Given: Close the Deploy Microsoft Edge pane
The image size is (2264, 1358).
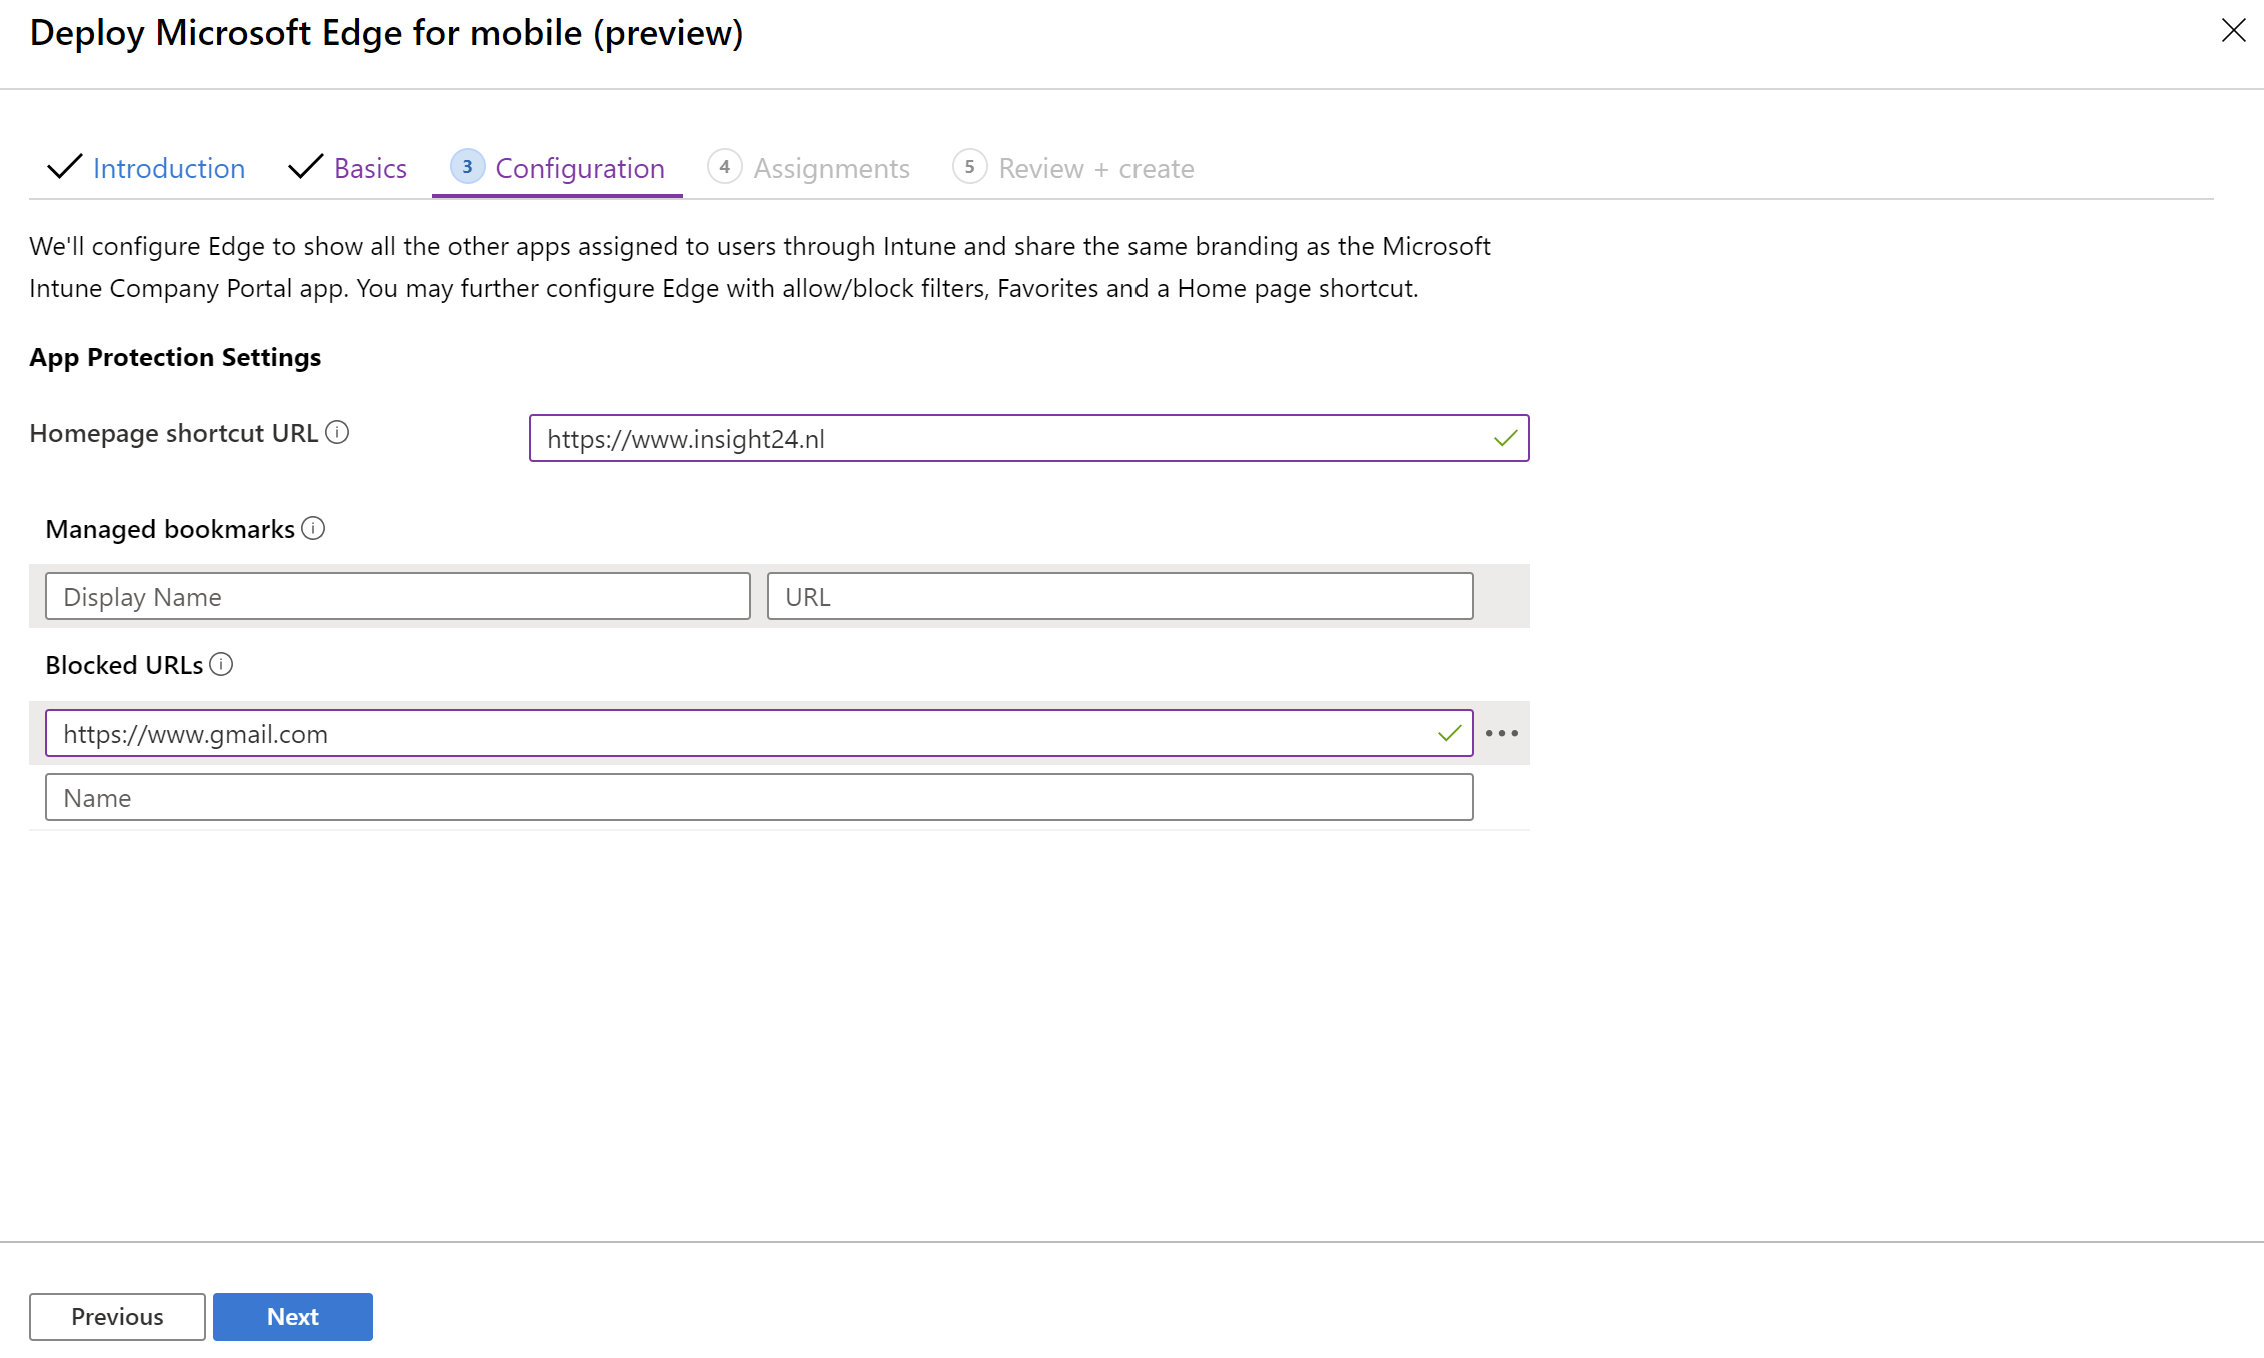Looking at the screenshot, I should click(2233, 31).
